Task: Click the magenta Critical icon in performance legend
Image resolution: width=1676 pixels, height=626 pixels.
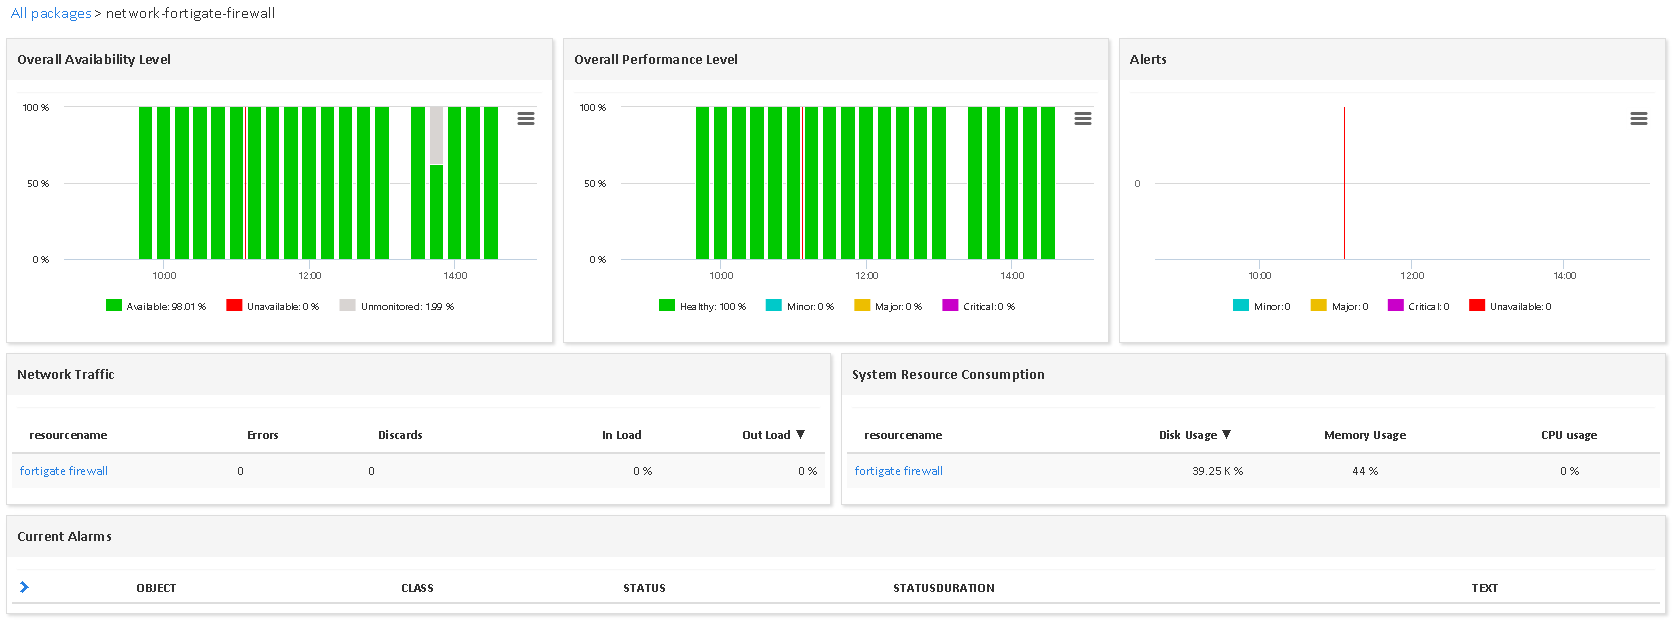Action: [x=950, y=305]
